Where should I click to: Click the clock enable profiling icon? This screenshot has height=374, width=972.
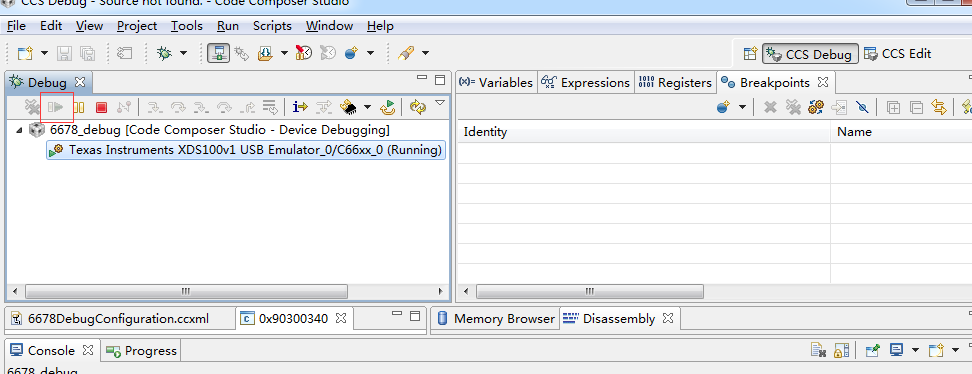click(303, 53)
